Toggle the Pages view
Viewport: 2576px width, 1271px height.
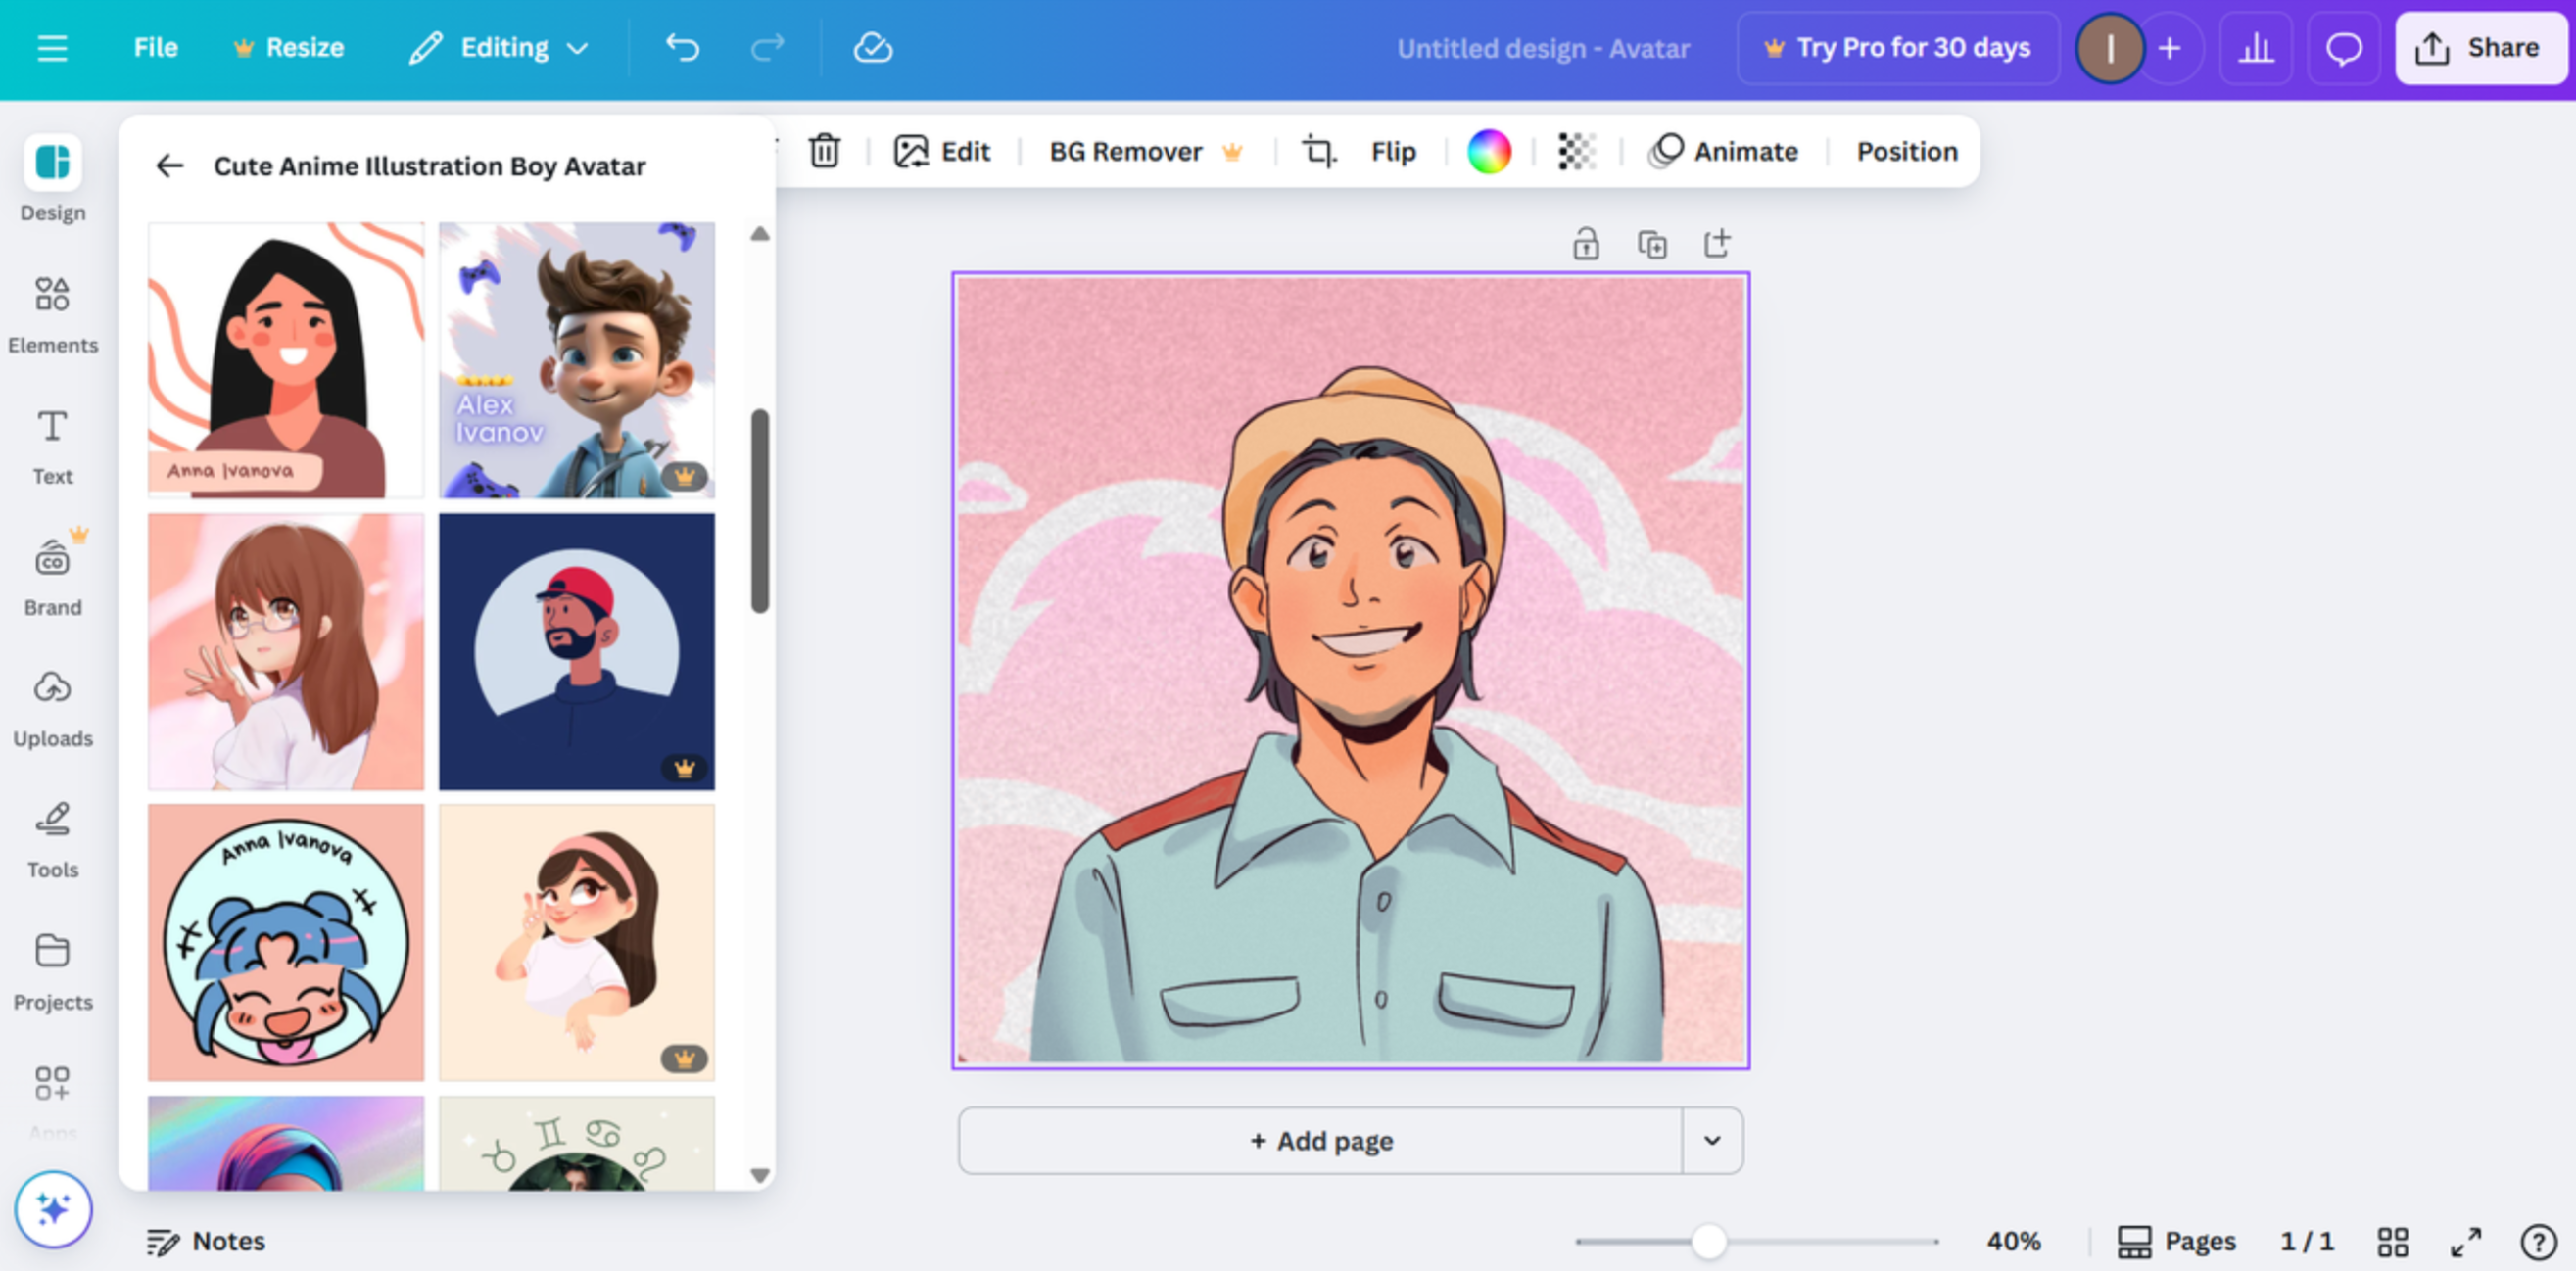[2176, 1241]
